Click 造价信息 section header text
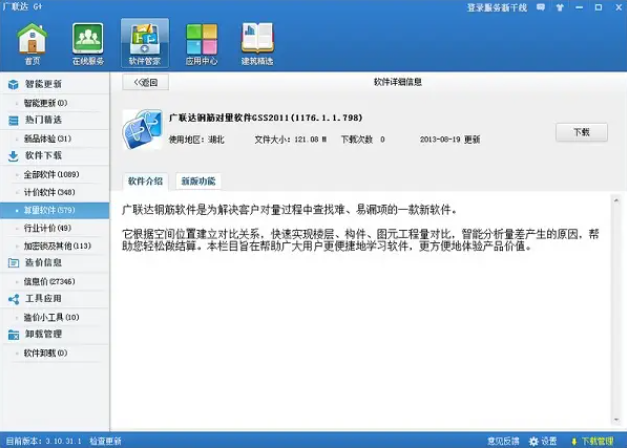The width and height of the screenshot is (627, 448). (43, 262)
